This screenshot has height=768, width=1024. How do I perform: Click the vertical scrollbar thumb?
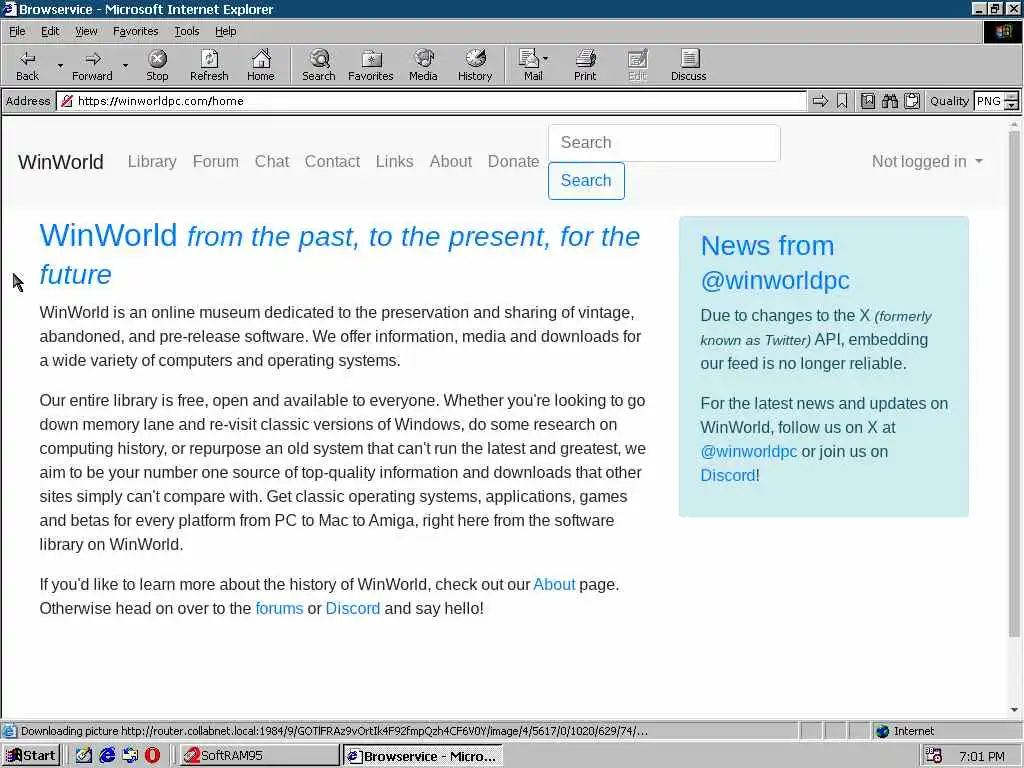[1014, 384]
